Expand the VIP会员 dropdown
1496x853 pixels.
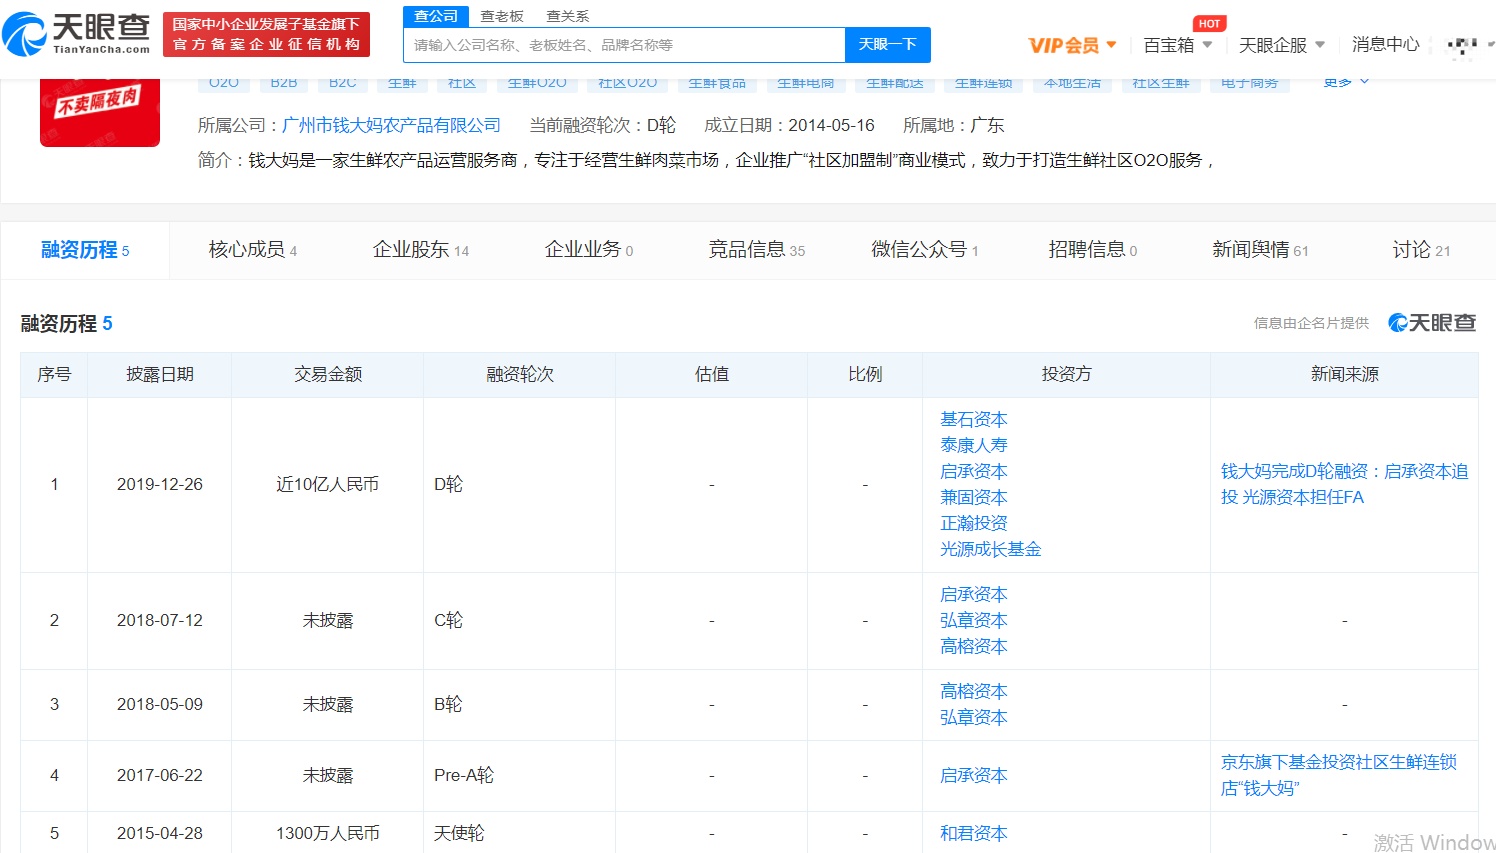click(x=1073, y=45)
